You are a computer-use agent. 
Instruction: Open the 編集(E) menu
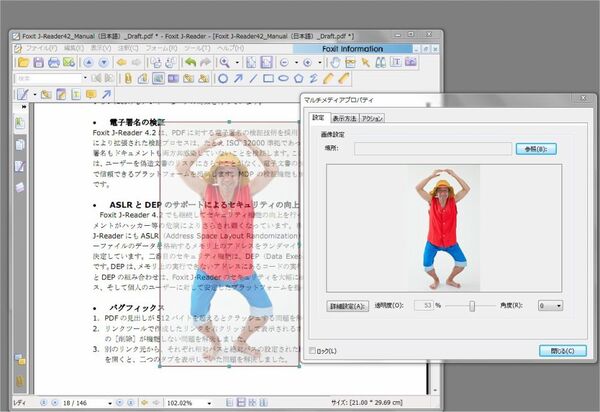tap(74, 48)
